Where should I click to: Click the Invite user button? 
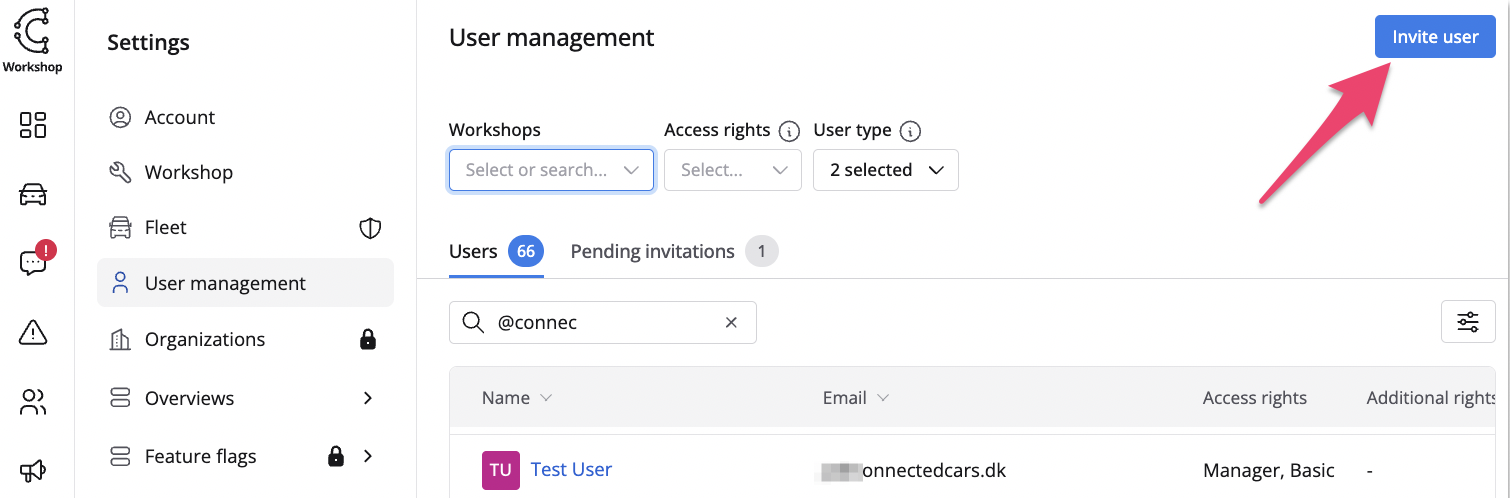(x=1434, y=37)
